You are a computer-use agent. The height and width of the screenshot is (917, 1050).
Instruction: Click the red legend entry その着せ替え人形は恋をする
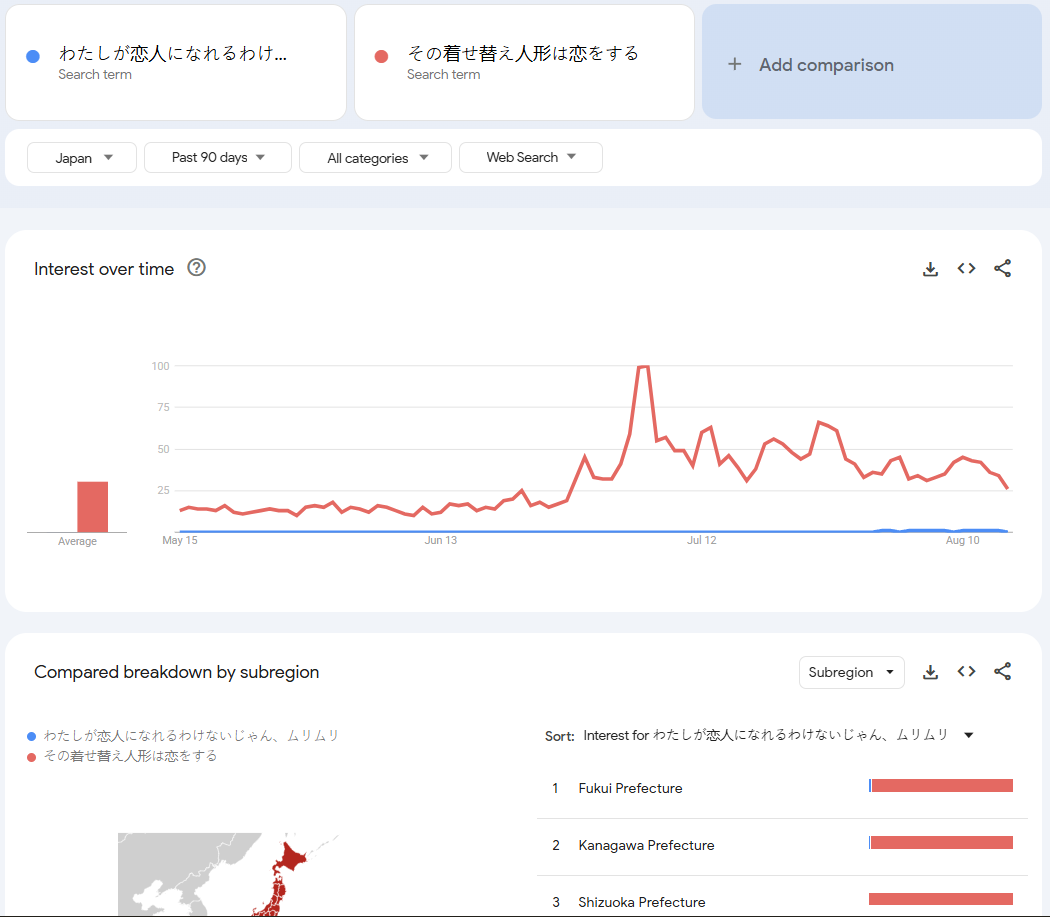(x=122, y=756)
